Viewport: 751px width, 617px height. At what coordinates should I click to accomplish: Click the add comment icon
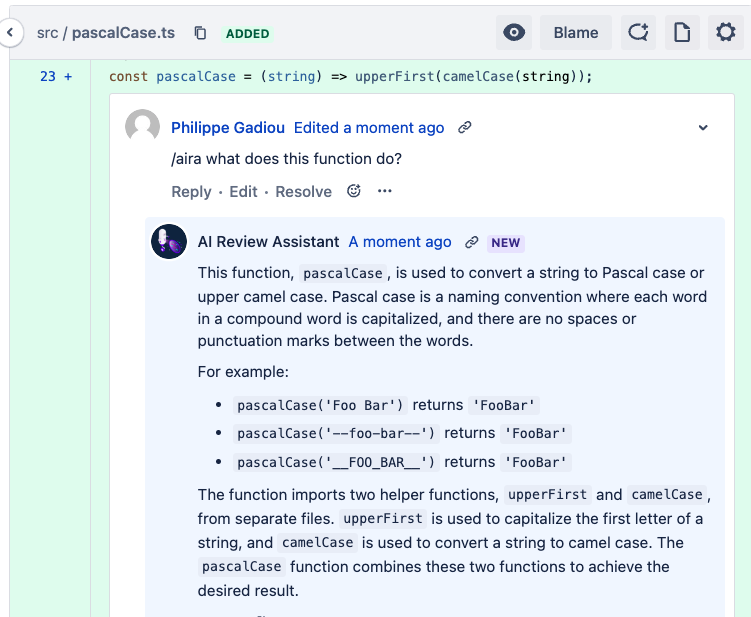[x=637, y=33]
